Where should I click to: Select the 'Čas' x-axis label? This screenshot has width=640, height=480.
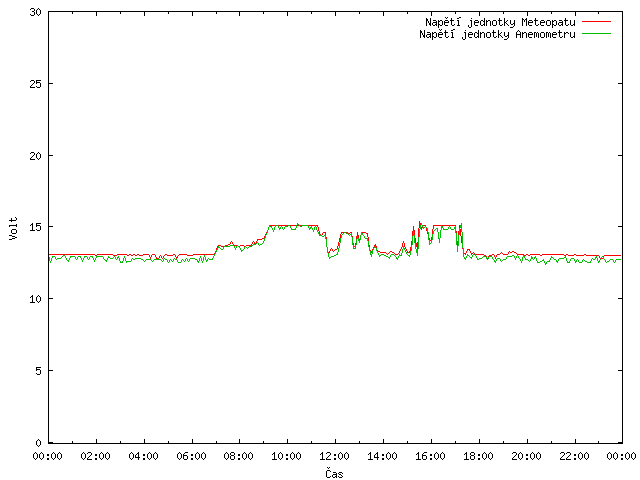(x=334, y=473)
